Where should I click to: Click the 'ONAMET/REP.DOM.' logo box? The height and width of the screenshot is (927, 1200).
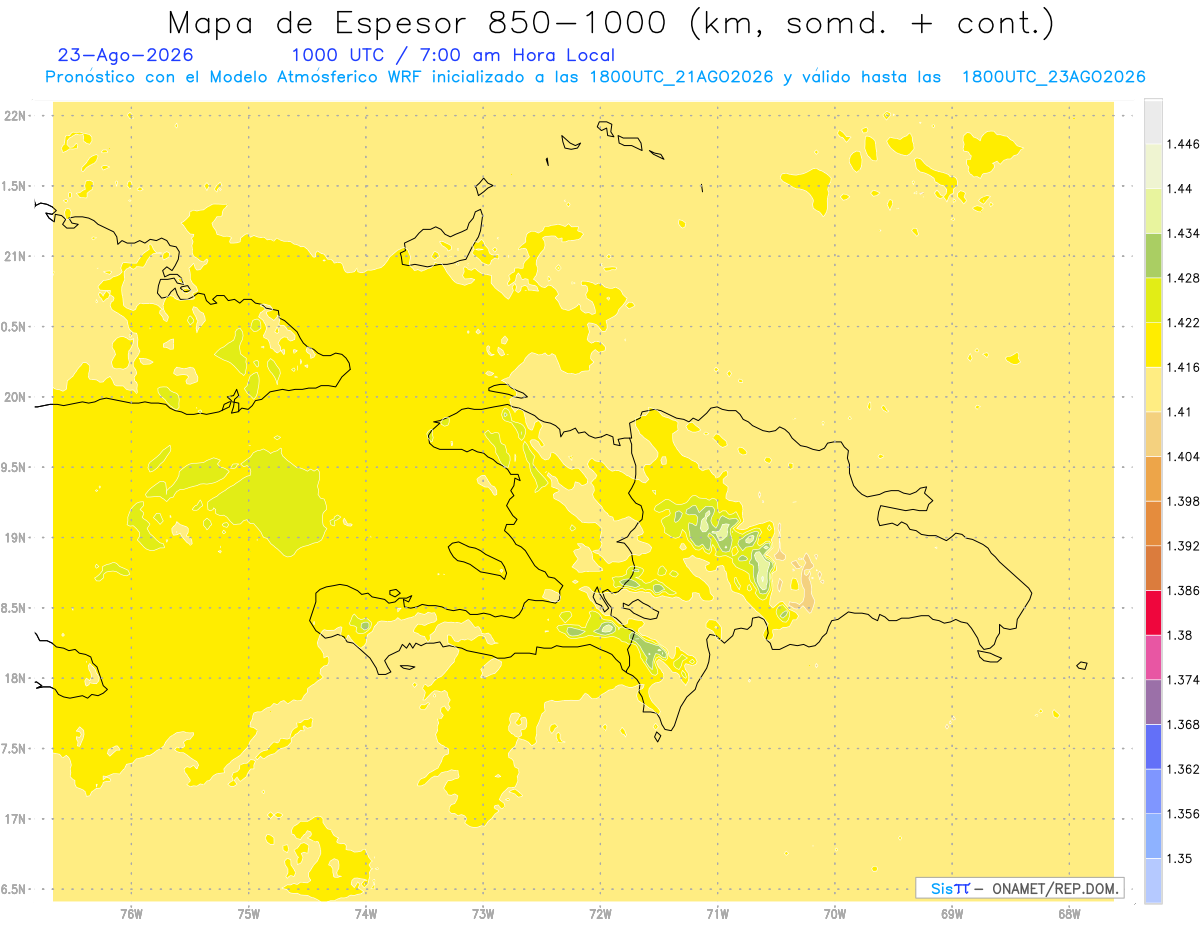coord(1020,888)
